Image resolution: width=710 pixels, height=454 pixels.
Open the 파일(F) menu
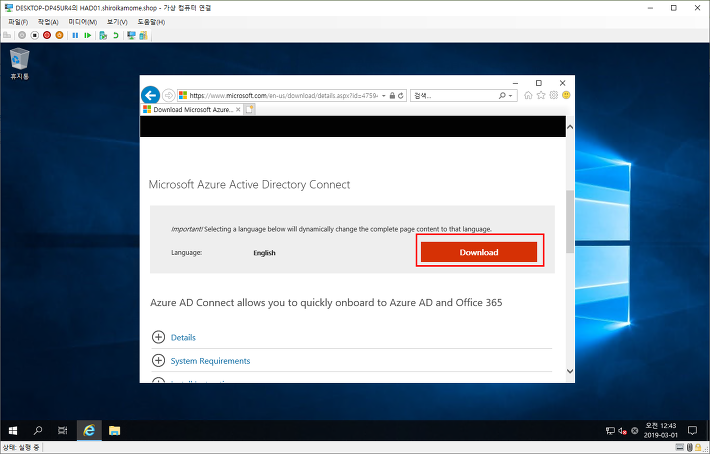(x=18, y=22)
